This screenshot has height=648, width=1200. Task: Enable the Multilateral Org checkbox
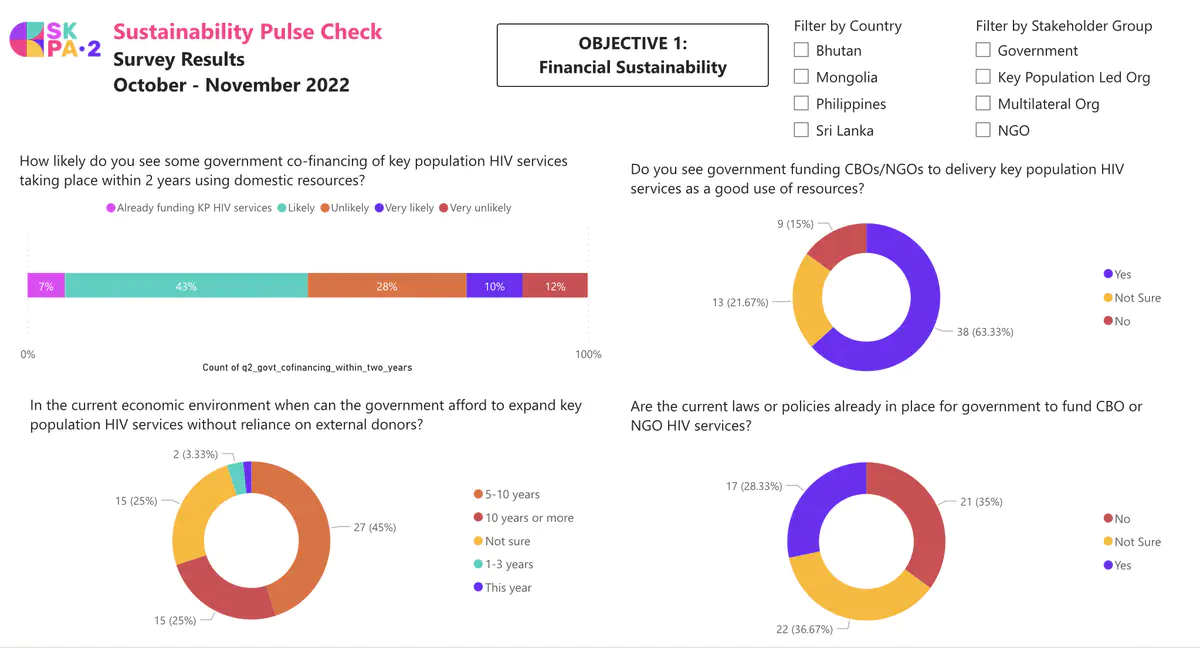pos(983,103)
